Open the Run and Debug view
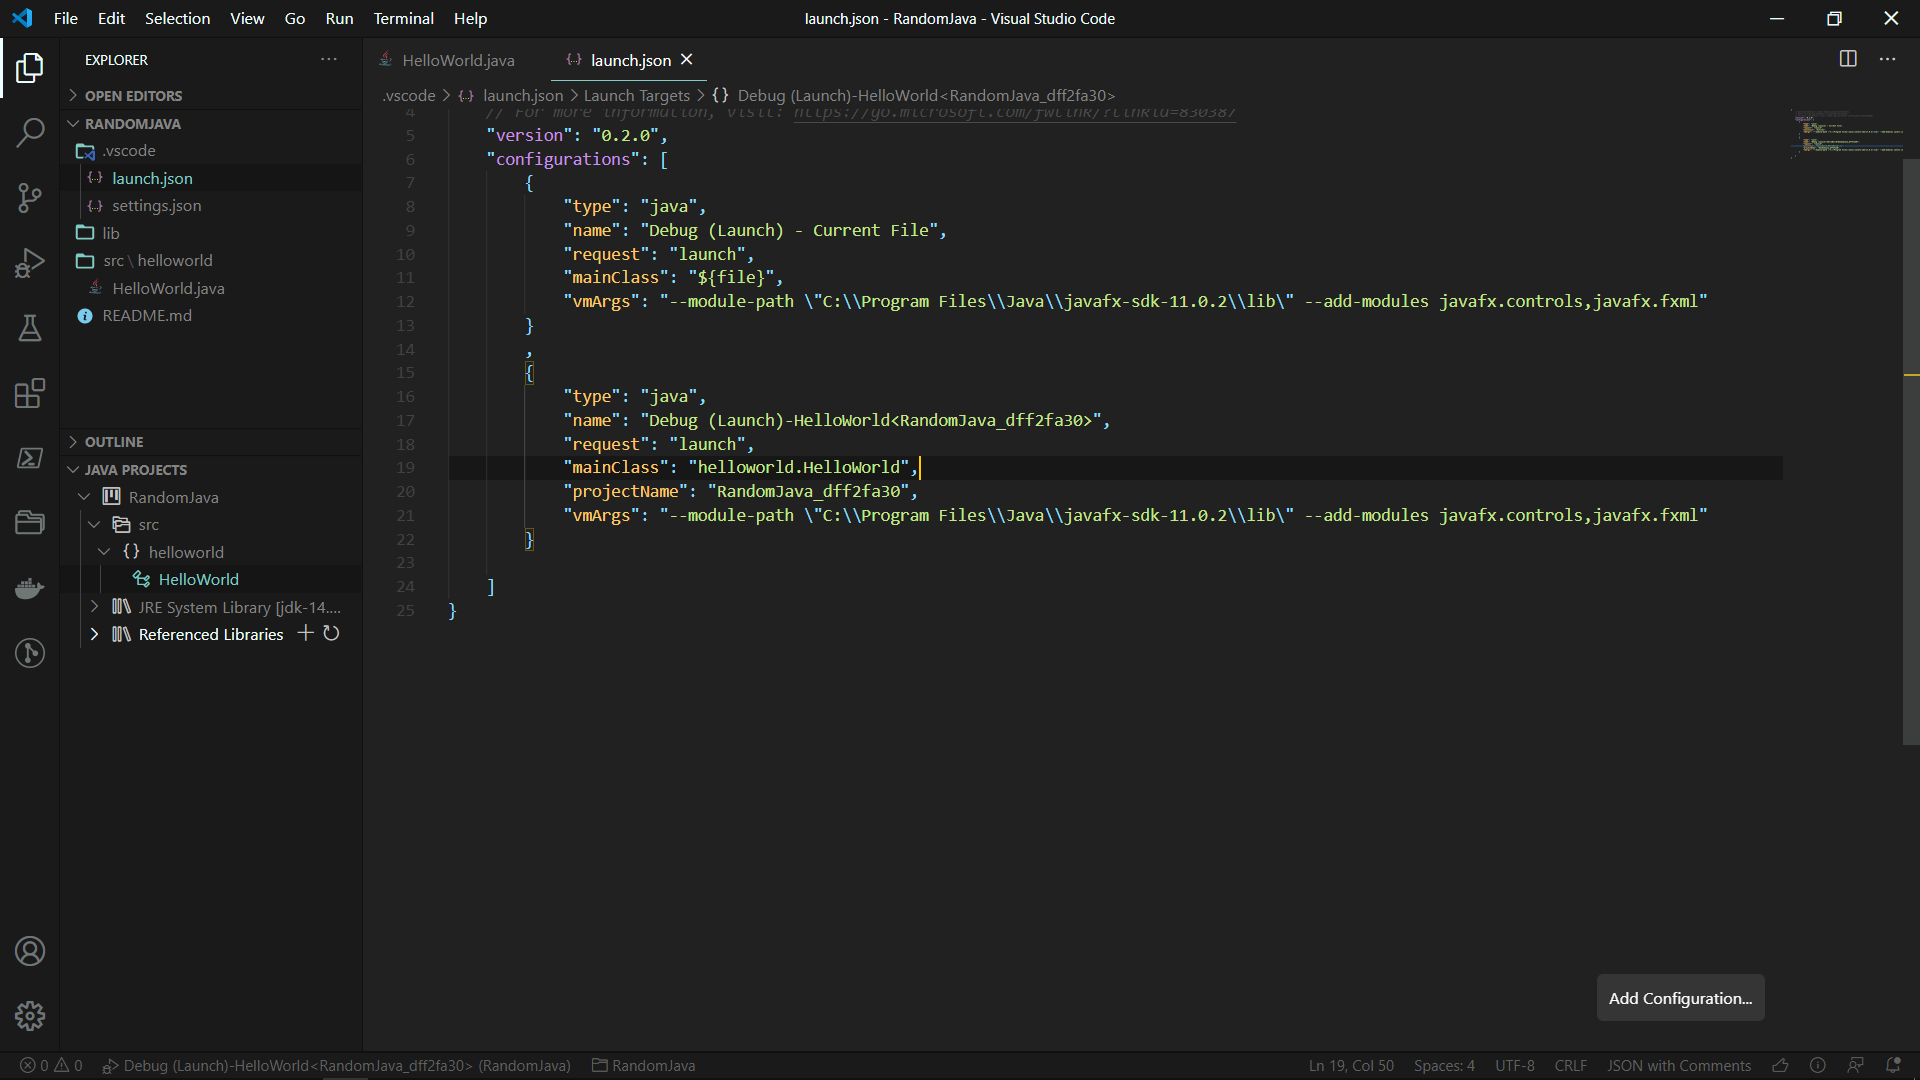The image size is (1920, 1080). click(30, 263)
